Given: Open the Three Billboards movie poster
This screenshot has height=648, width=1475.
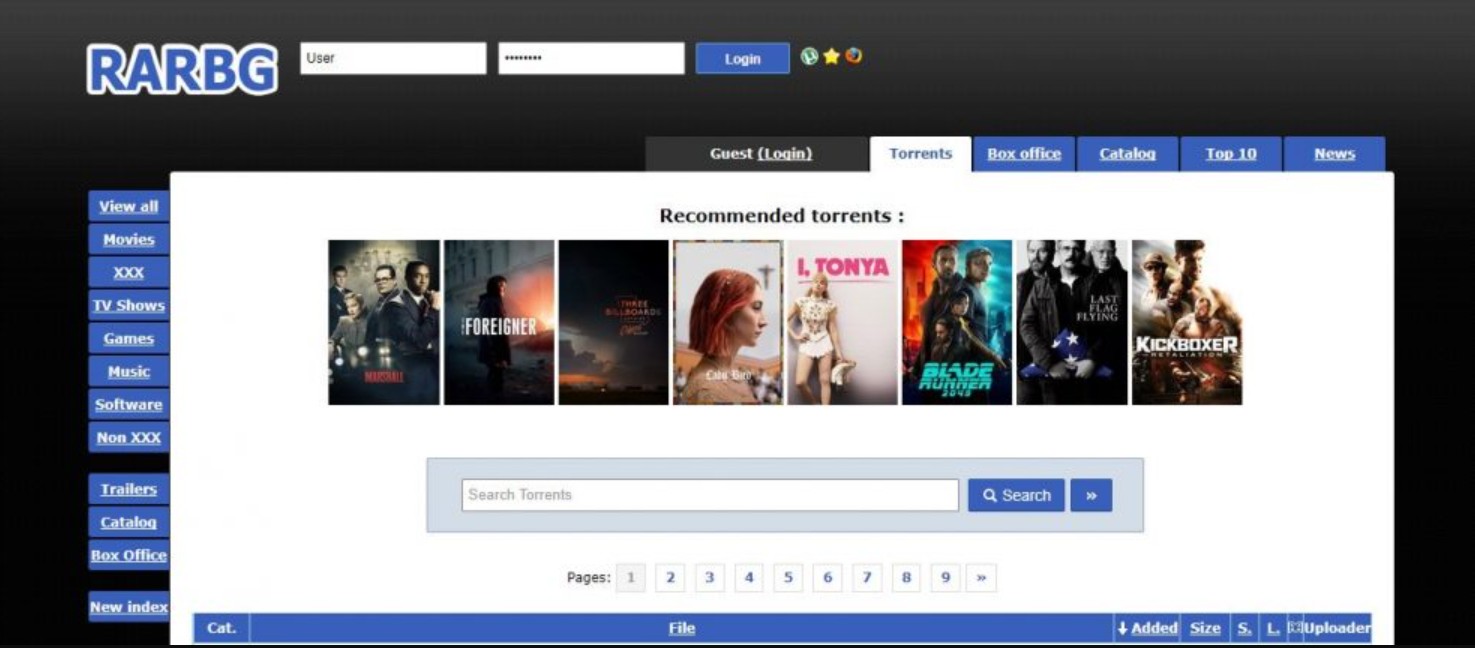Looking at the screenshot, I should pyautogui.click(x=613, y=322).
